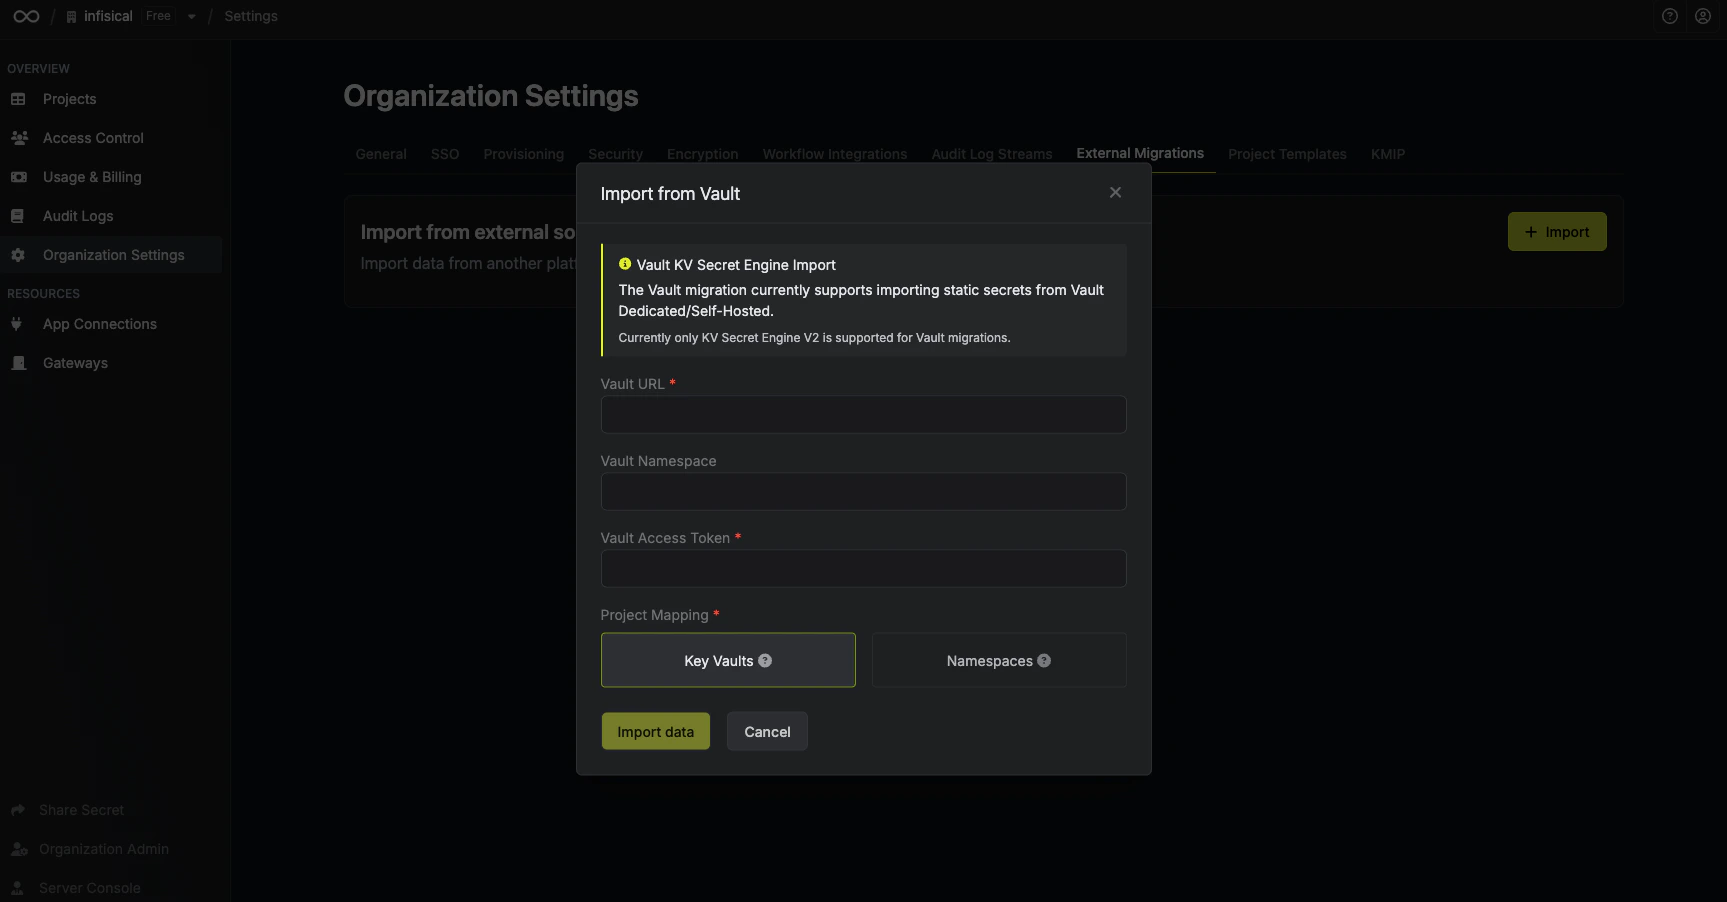
Task: Click the infisical organization name
Action: 108,16
